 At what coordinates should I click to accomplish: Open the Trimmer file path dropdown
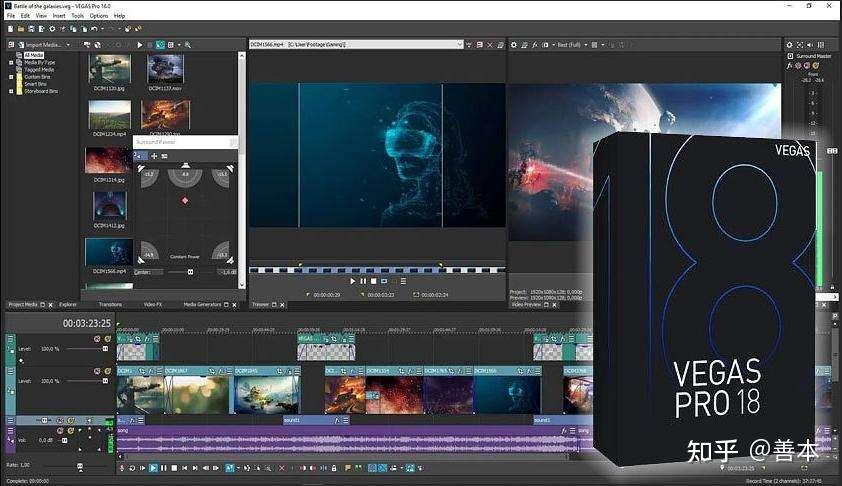point(459,45)
